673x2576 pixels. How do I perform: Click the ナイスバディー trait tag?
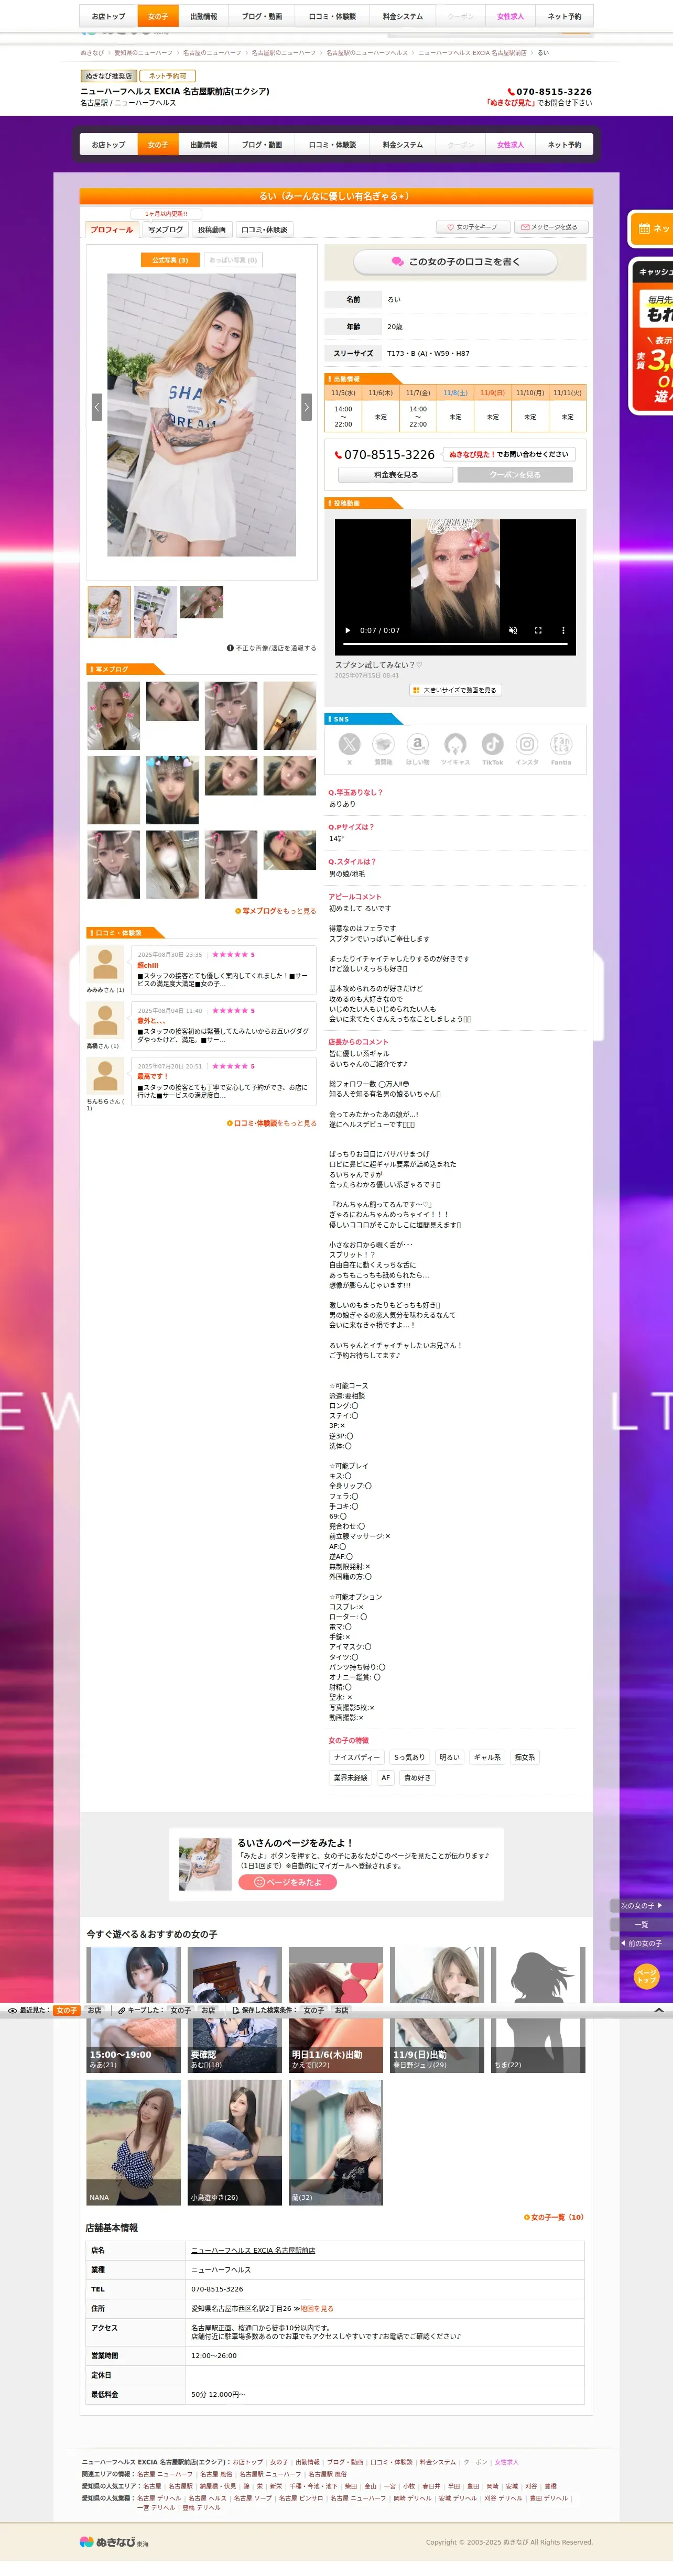click(x=357, y=1757)
